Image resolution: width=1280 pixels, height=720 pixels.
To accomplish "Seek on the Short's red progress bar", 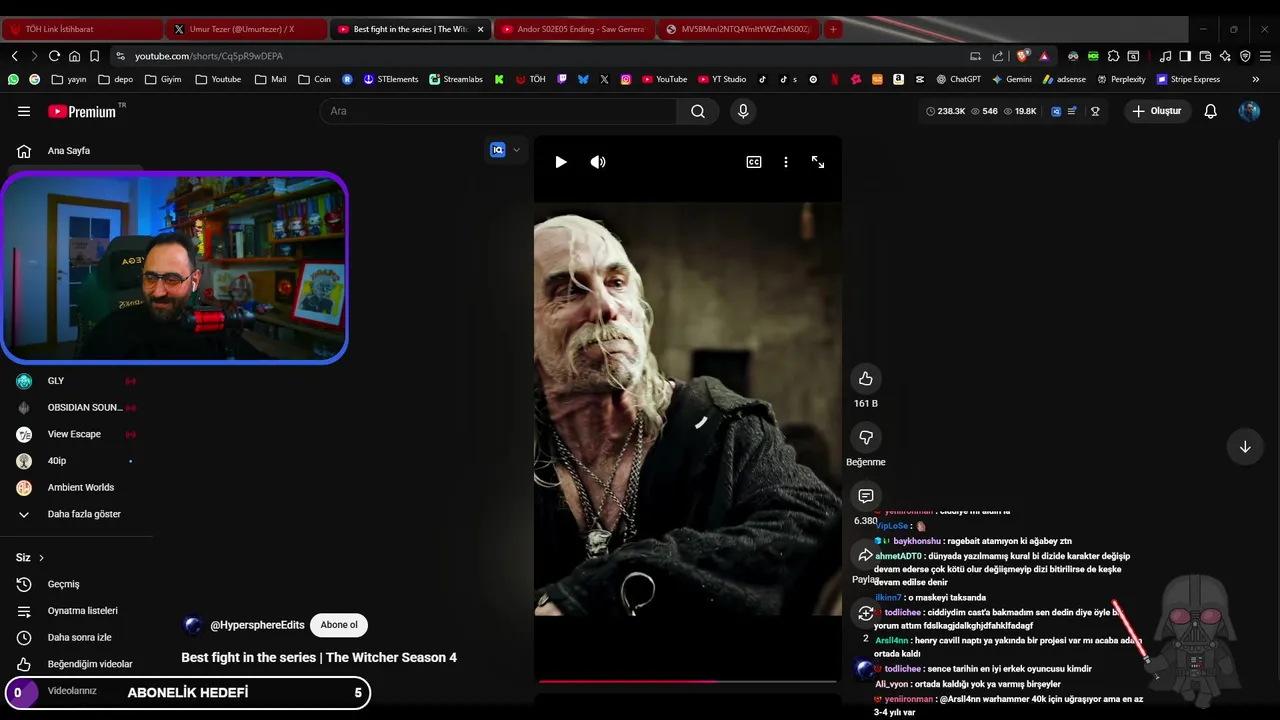I will point(687,681).
